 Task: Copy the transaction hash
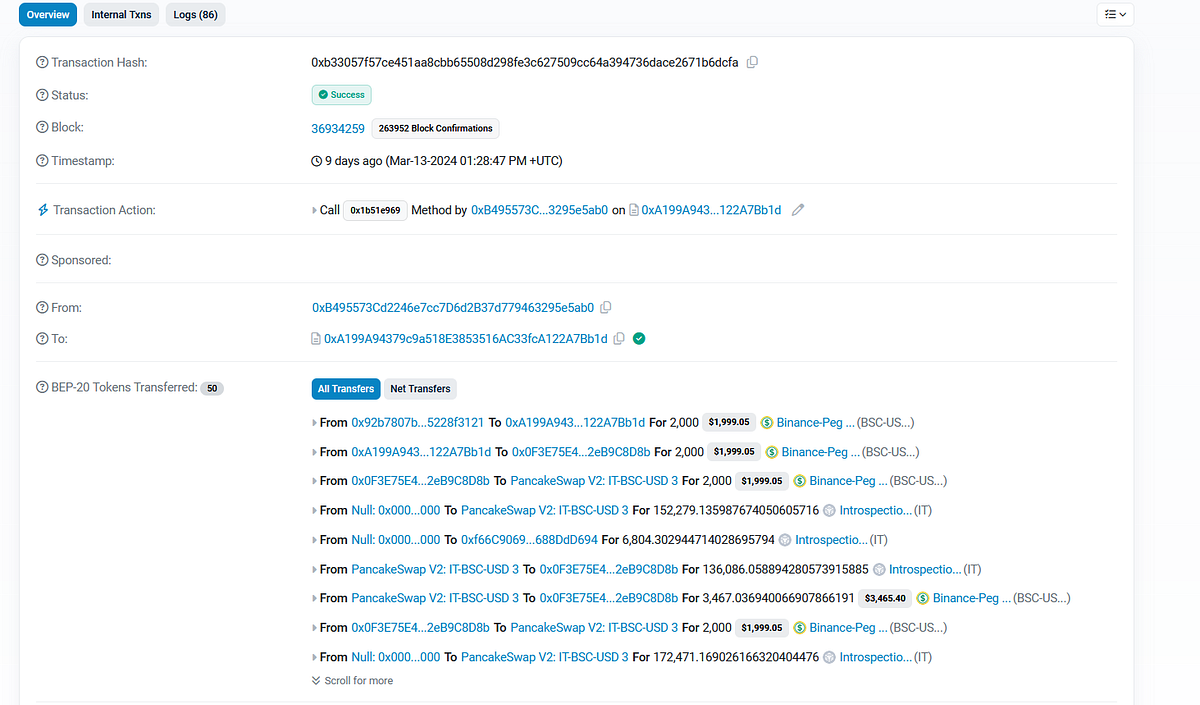pyautogui.click(x=752, y=62)
